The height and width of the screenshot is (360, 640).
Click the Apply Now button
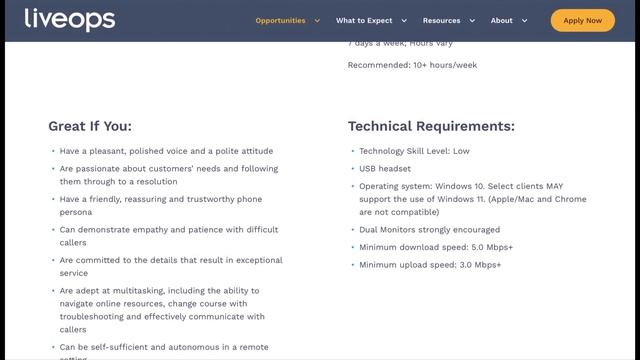[x=582, y=20]
